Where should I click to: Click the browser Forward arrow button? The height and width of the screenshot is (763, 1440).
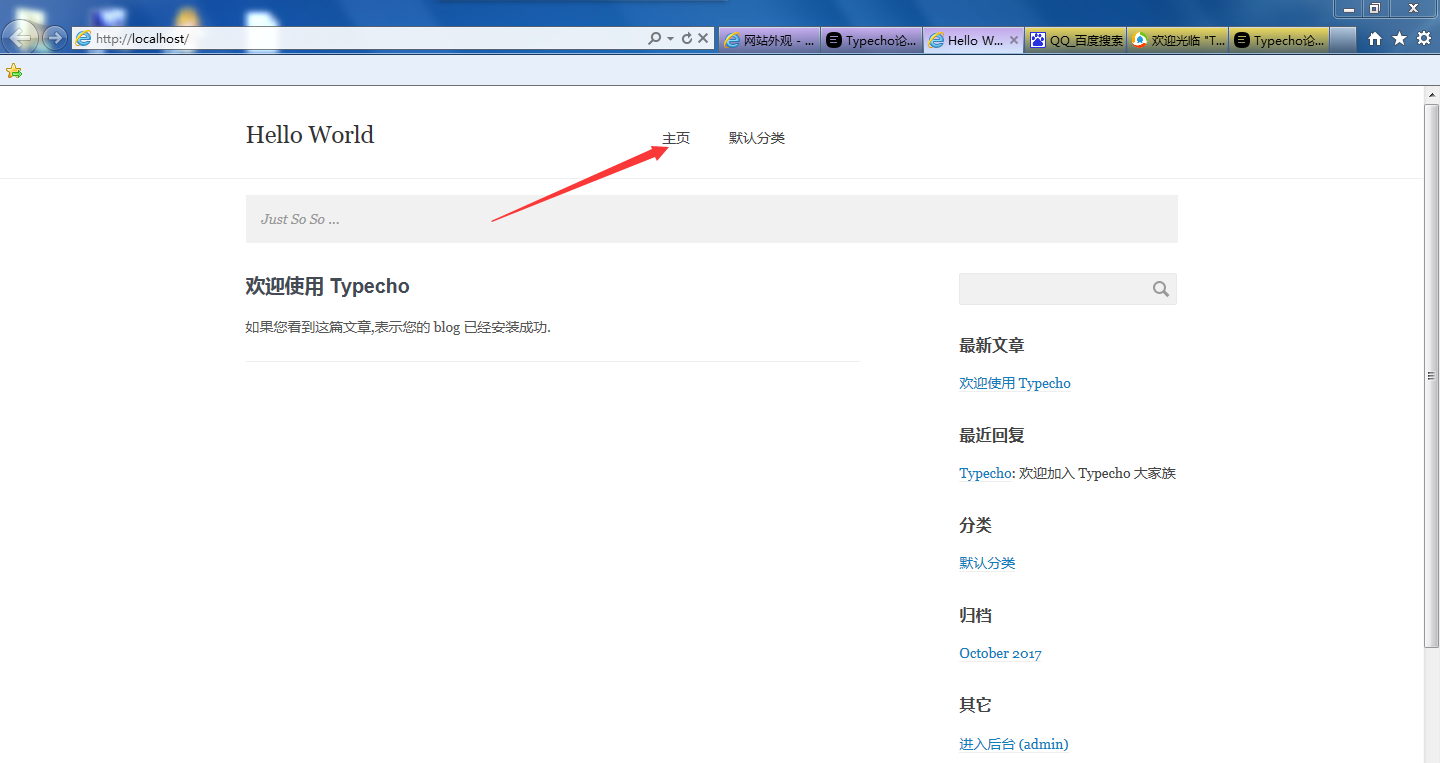(55, 38)
